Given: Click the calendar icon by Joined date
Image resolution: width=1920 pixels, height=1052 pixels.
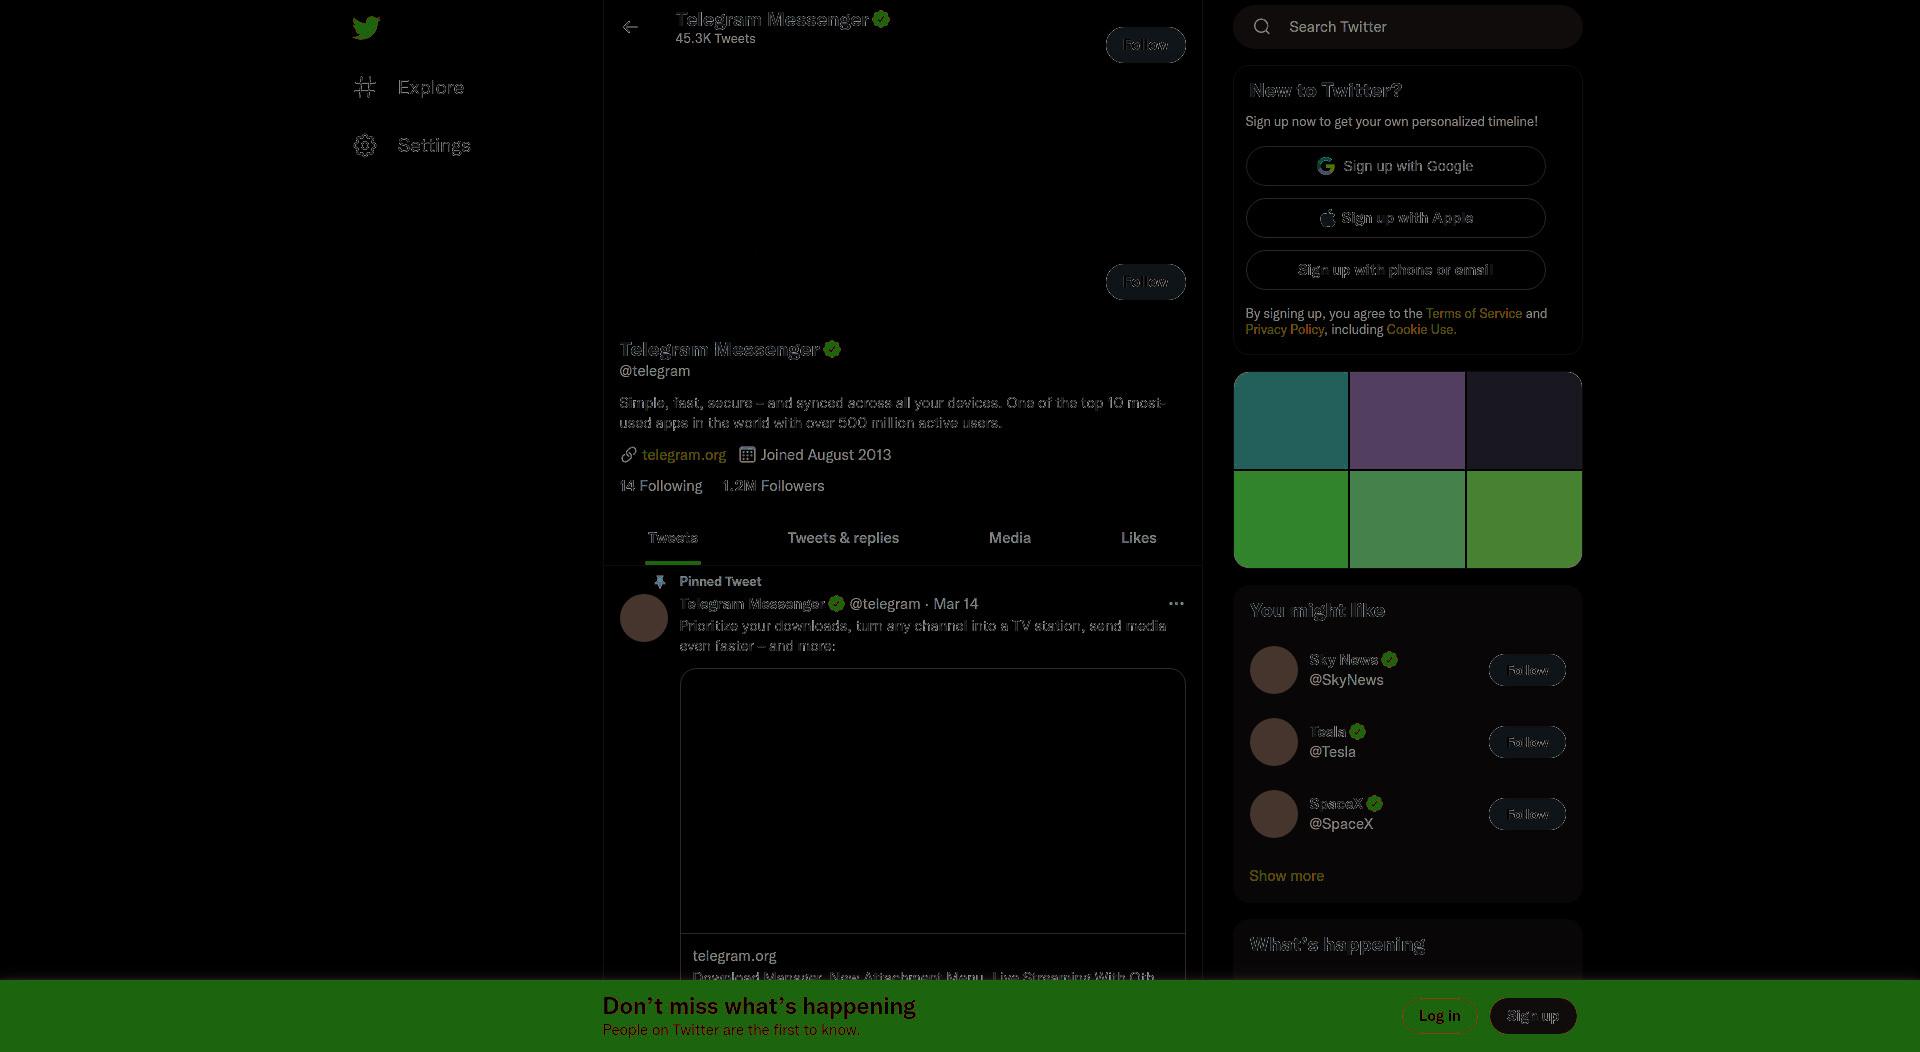Looking at the screenshot, I should click(x=747, y=455).
